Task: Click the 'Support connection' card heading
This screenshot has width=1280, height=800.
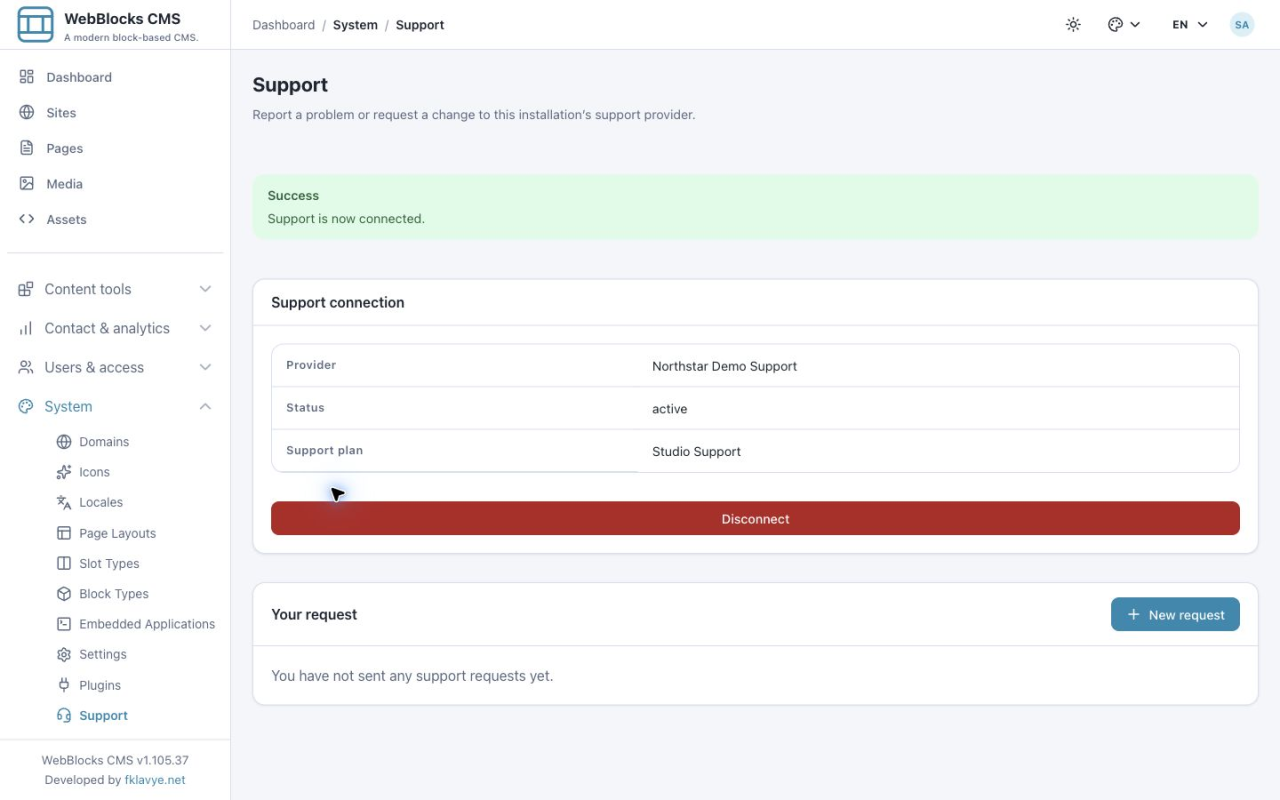Action: [x=338, y=302]
